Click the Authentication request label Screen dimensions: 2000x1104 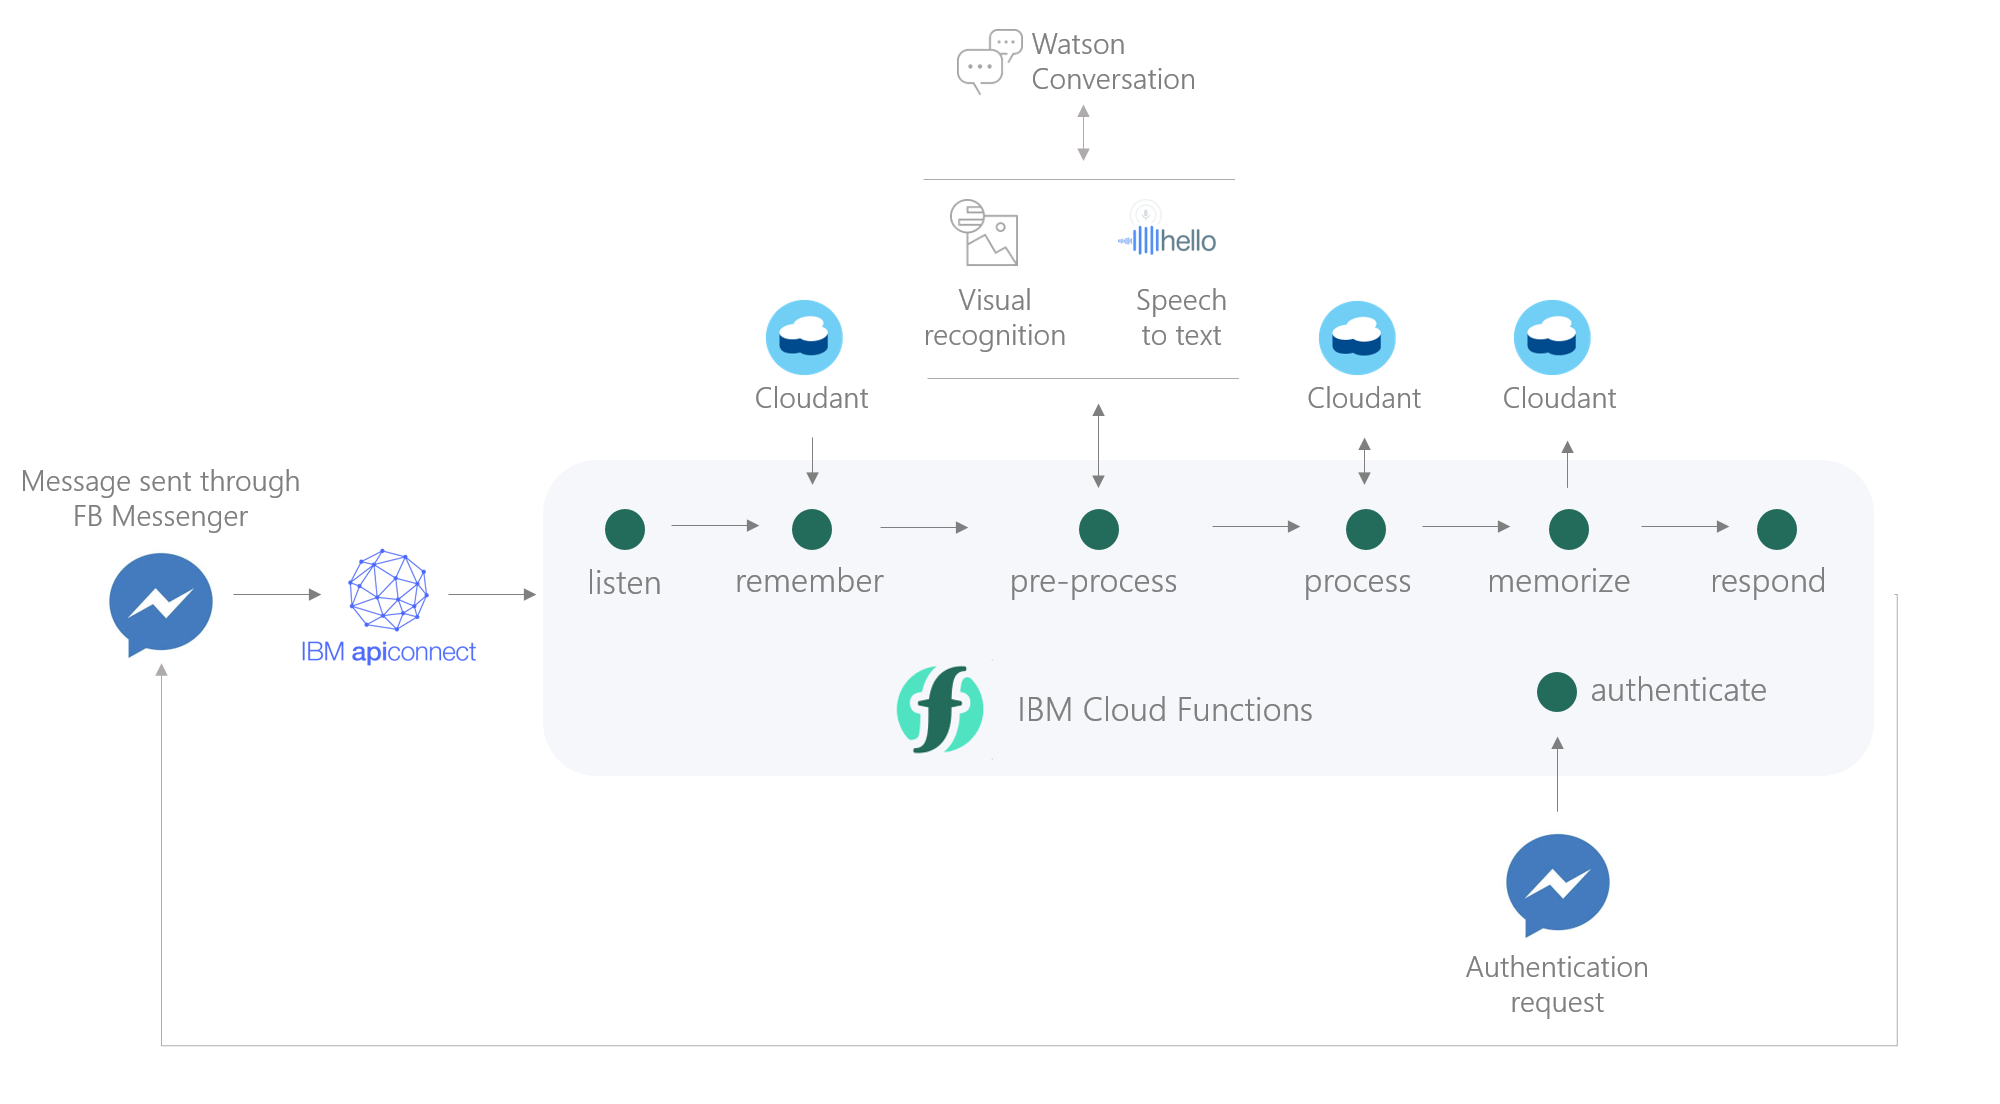tap(1557, 984)
